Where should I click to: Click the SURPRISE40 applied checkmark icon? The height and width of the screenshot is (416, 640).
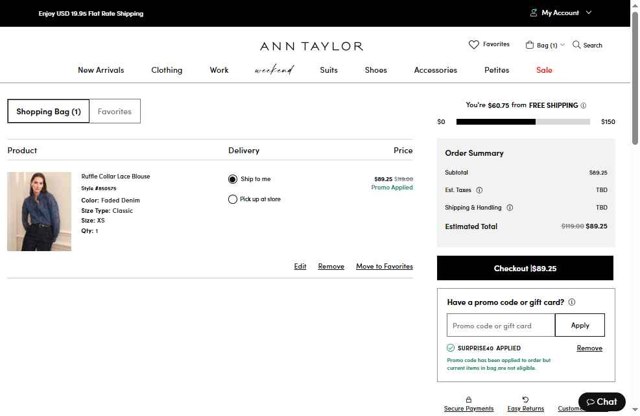coord(451,348)
